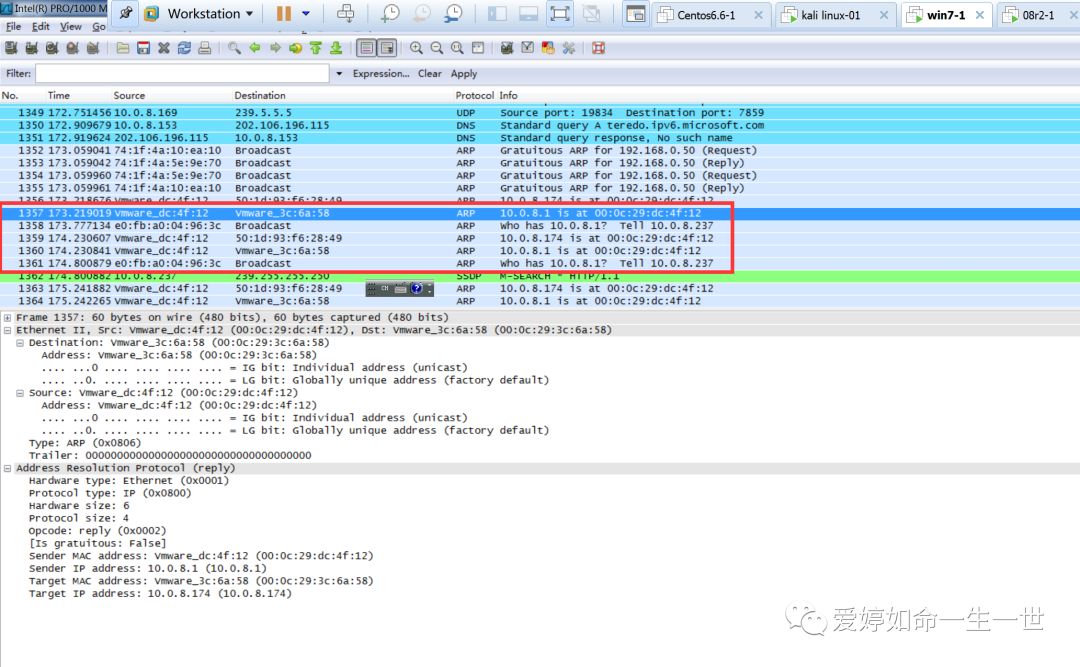Reload the capture file icon
This screenshot has height=667, width=1080.
[x=184, y=48]
